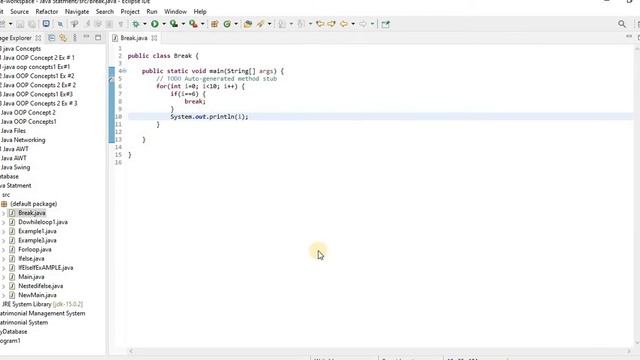Expand the Main.java tree node
Screen dimensions: 640x360
(x=4, y=277)
